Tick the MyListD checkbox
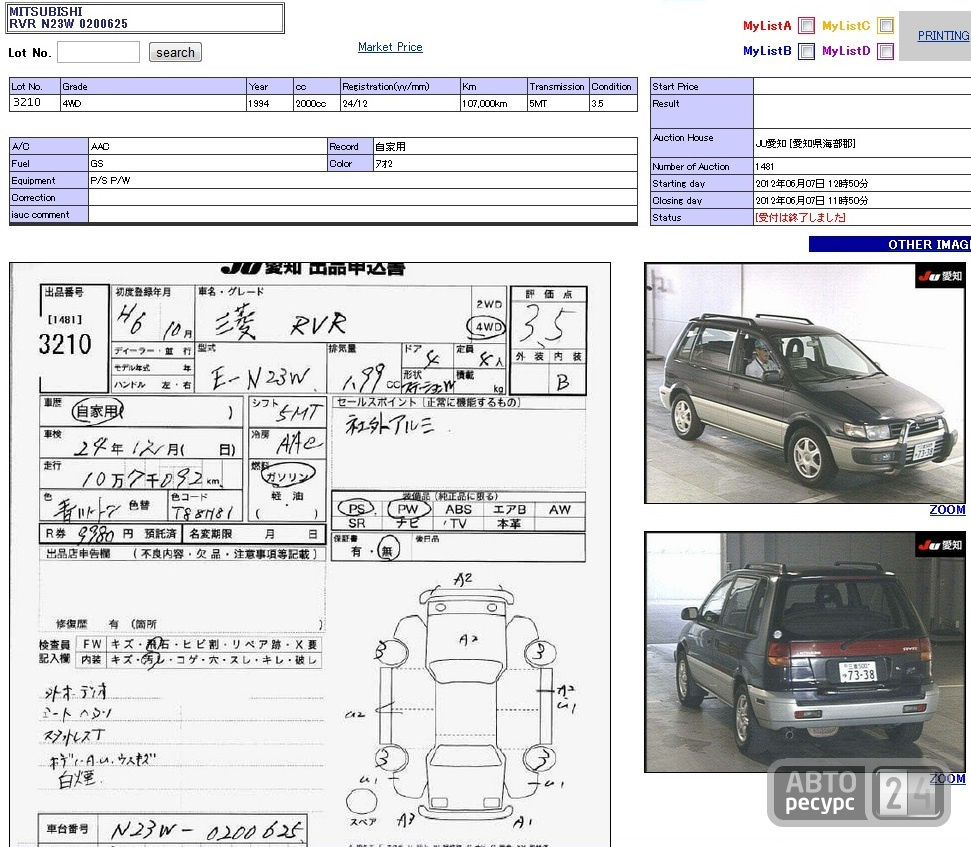This screenshot has width=971, height=847. (886, 51)
